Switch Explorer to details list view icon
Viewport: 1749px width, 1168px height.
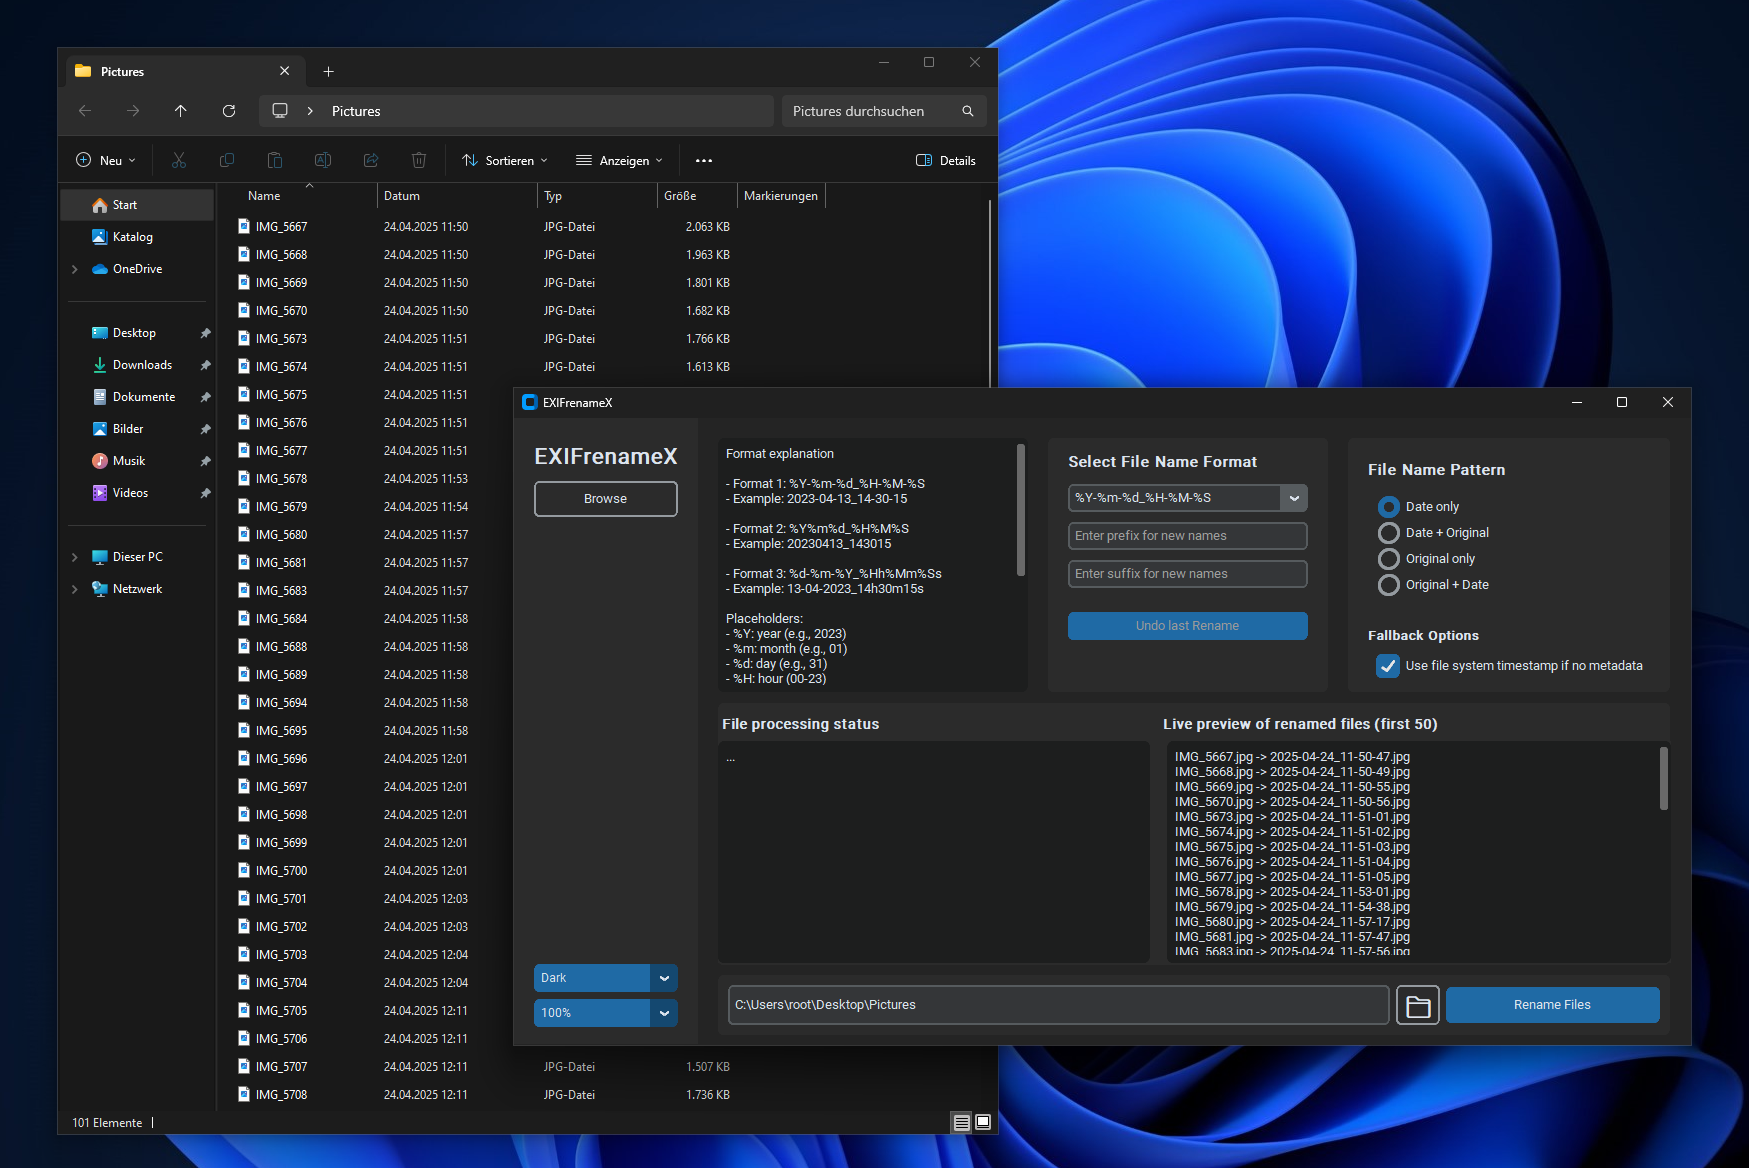click(x=961, y=1122)
